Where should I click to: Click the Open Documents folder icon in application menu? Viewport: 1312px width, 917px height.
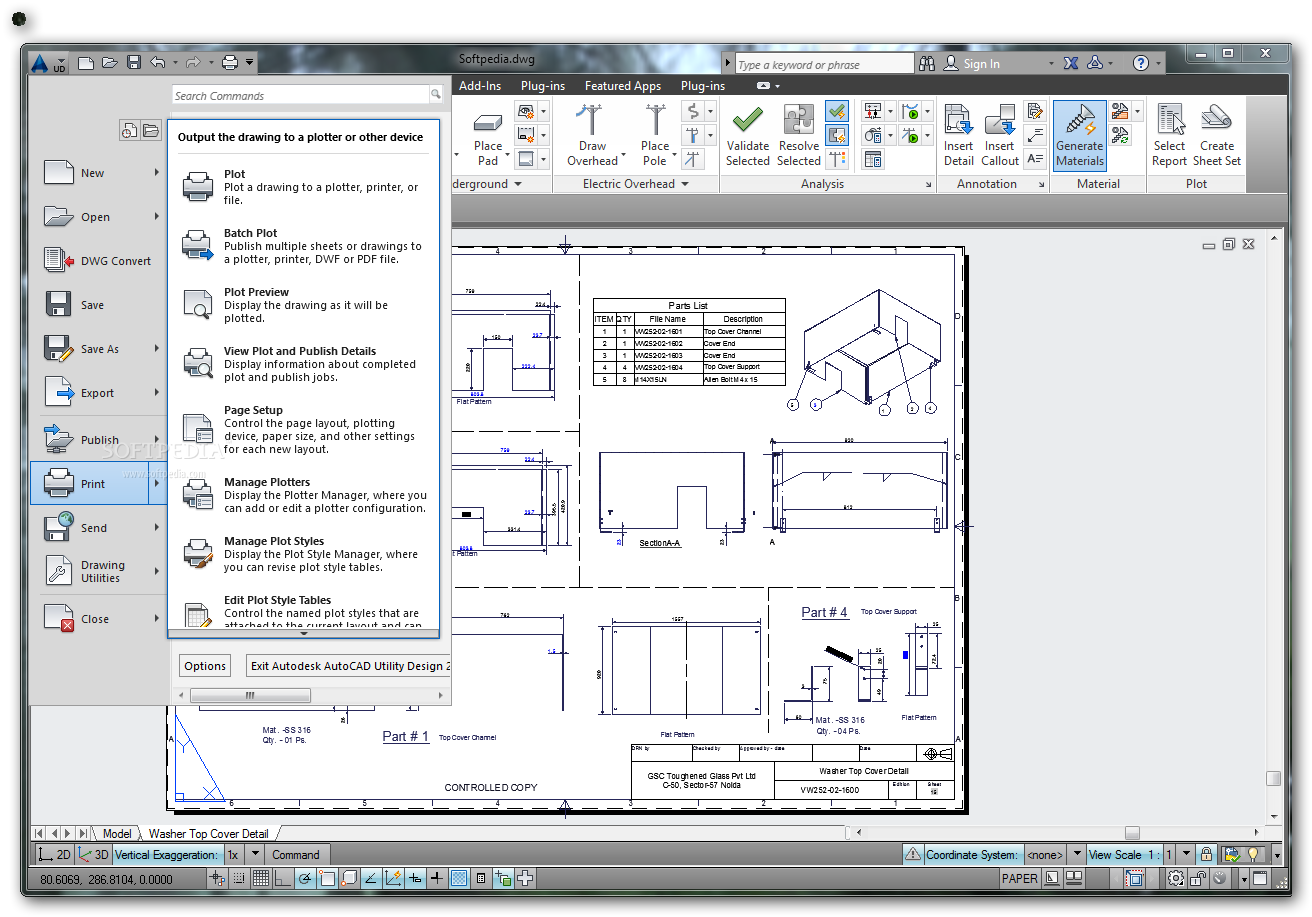(151, 130)
